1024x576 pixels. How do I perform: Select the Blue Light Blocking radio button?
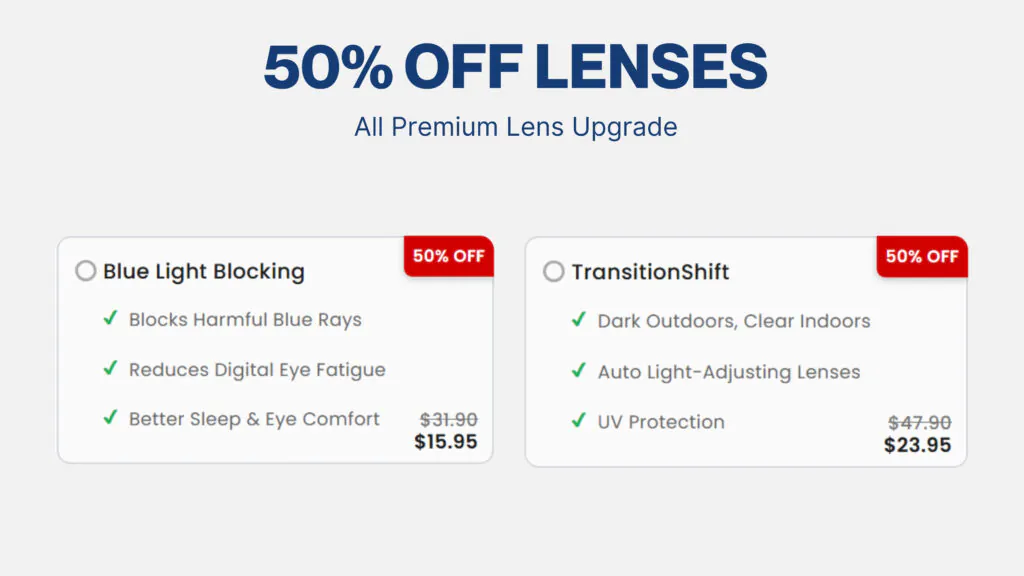(x=86, y=271)
